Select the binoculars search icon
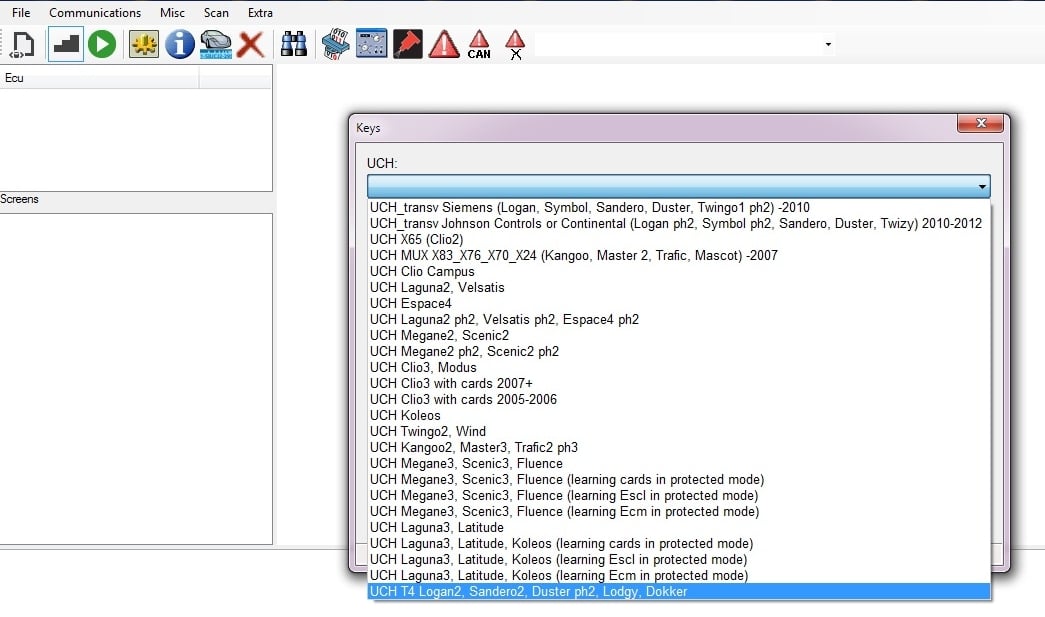Viewport: 1045px width, 617px height. 293,44
